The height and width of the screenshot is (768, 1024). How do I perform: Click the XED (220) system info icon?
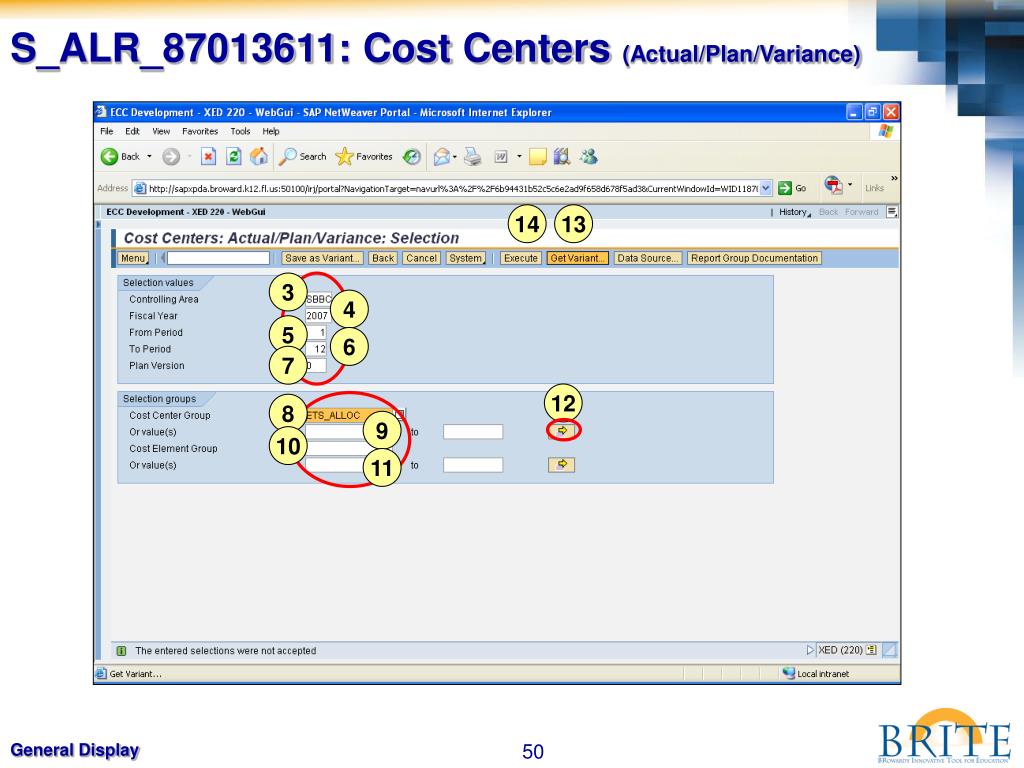[871, 650]
